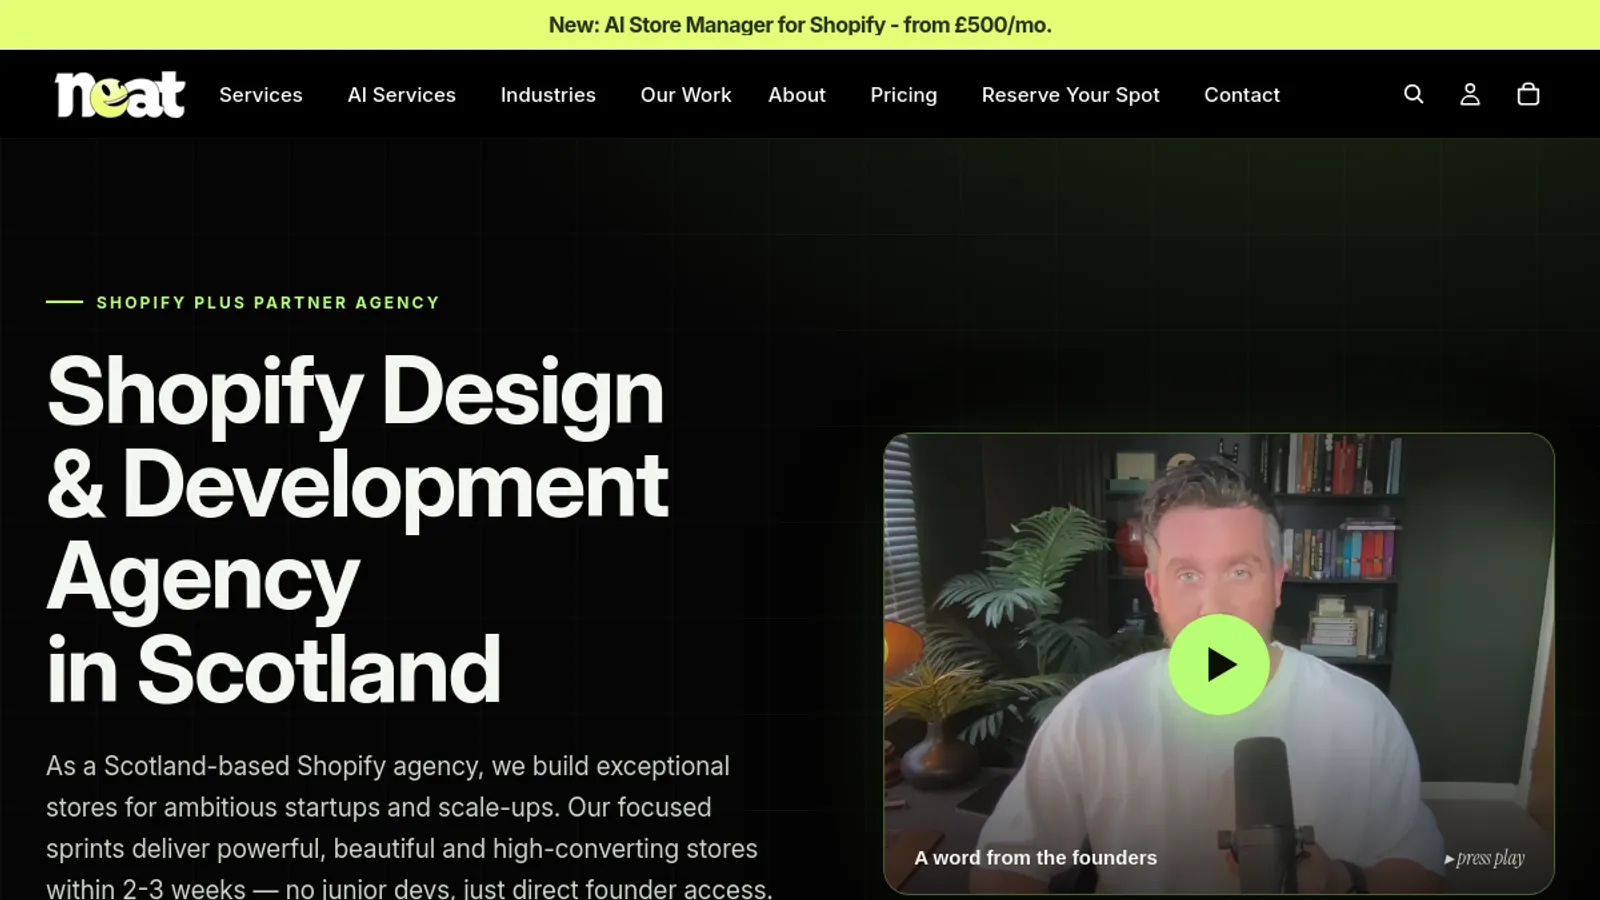Click 'SHOPIFY PLUS PARTNER AGENCY' tagline
The height and width of the screenshot is (900, 1600).
(x=268, y=302)
